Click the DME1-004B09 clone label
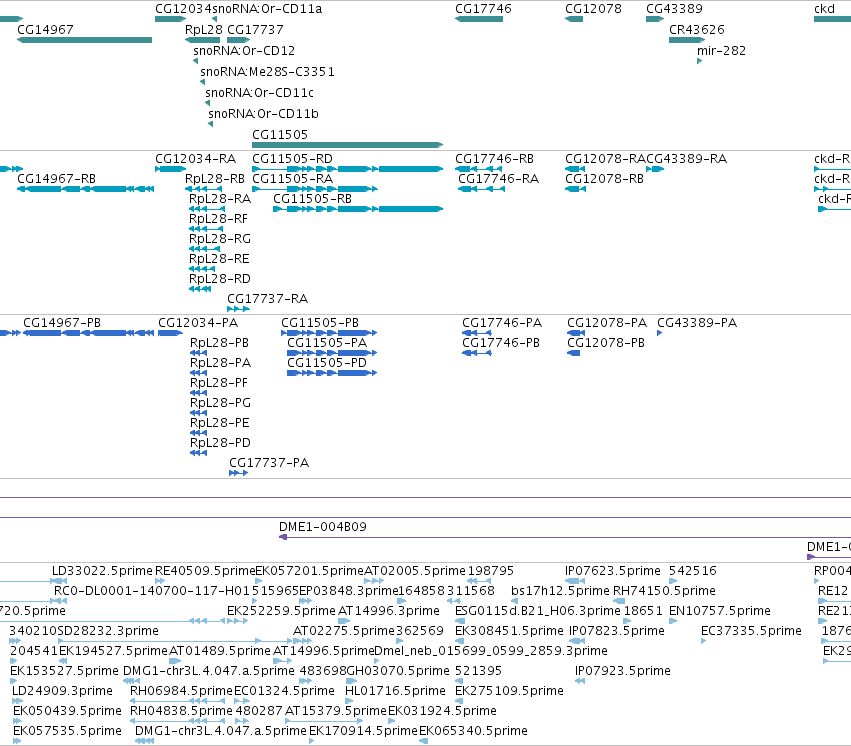The height and width of the screenshot is (746, 851). pos(322,527)
